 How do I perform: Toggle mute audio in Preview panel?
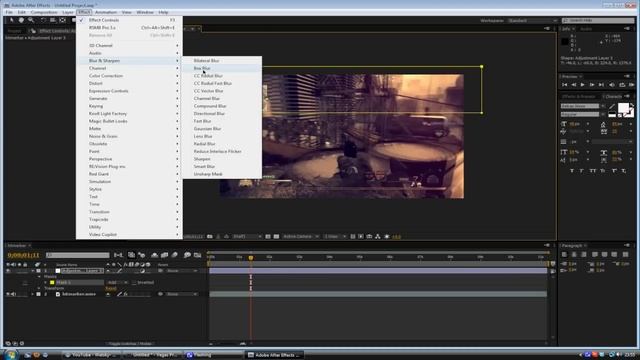[x=612, y=85]
